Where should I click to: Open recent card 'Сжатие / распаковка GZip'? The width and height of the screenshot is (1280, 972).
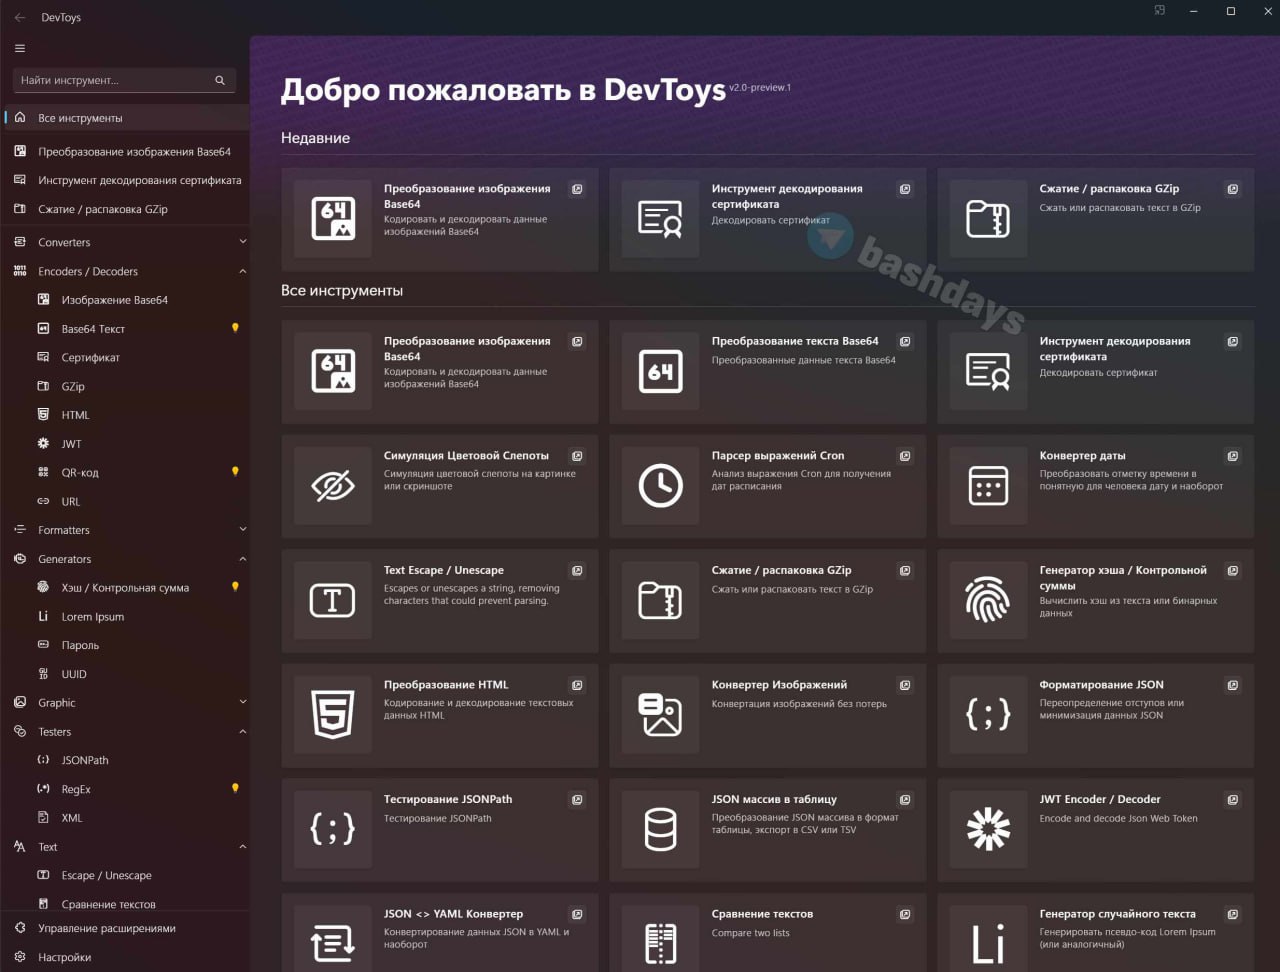(x=1096, y=219)
